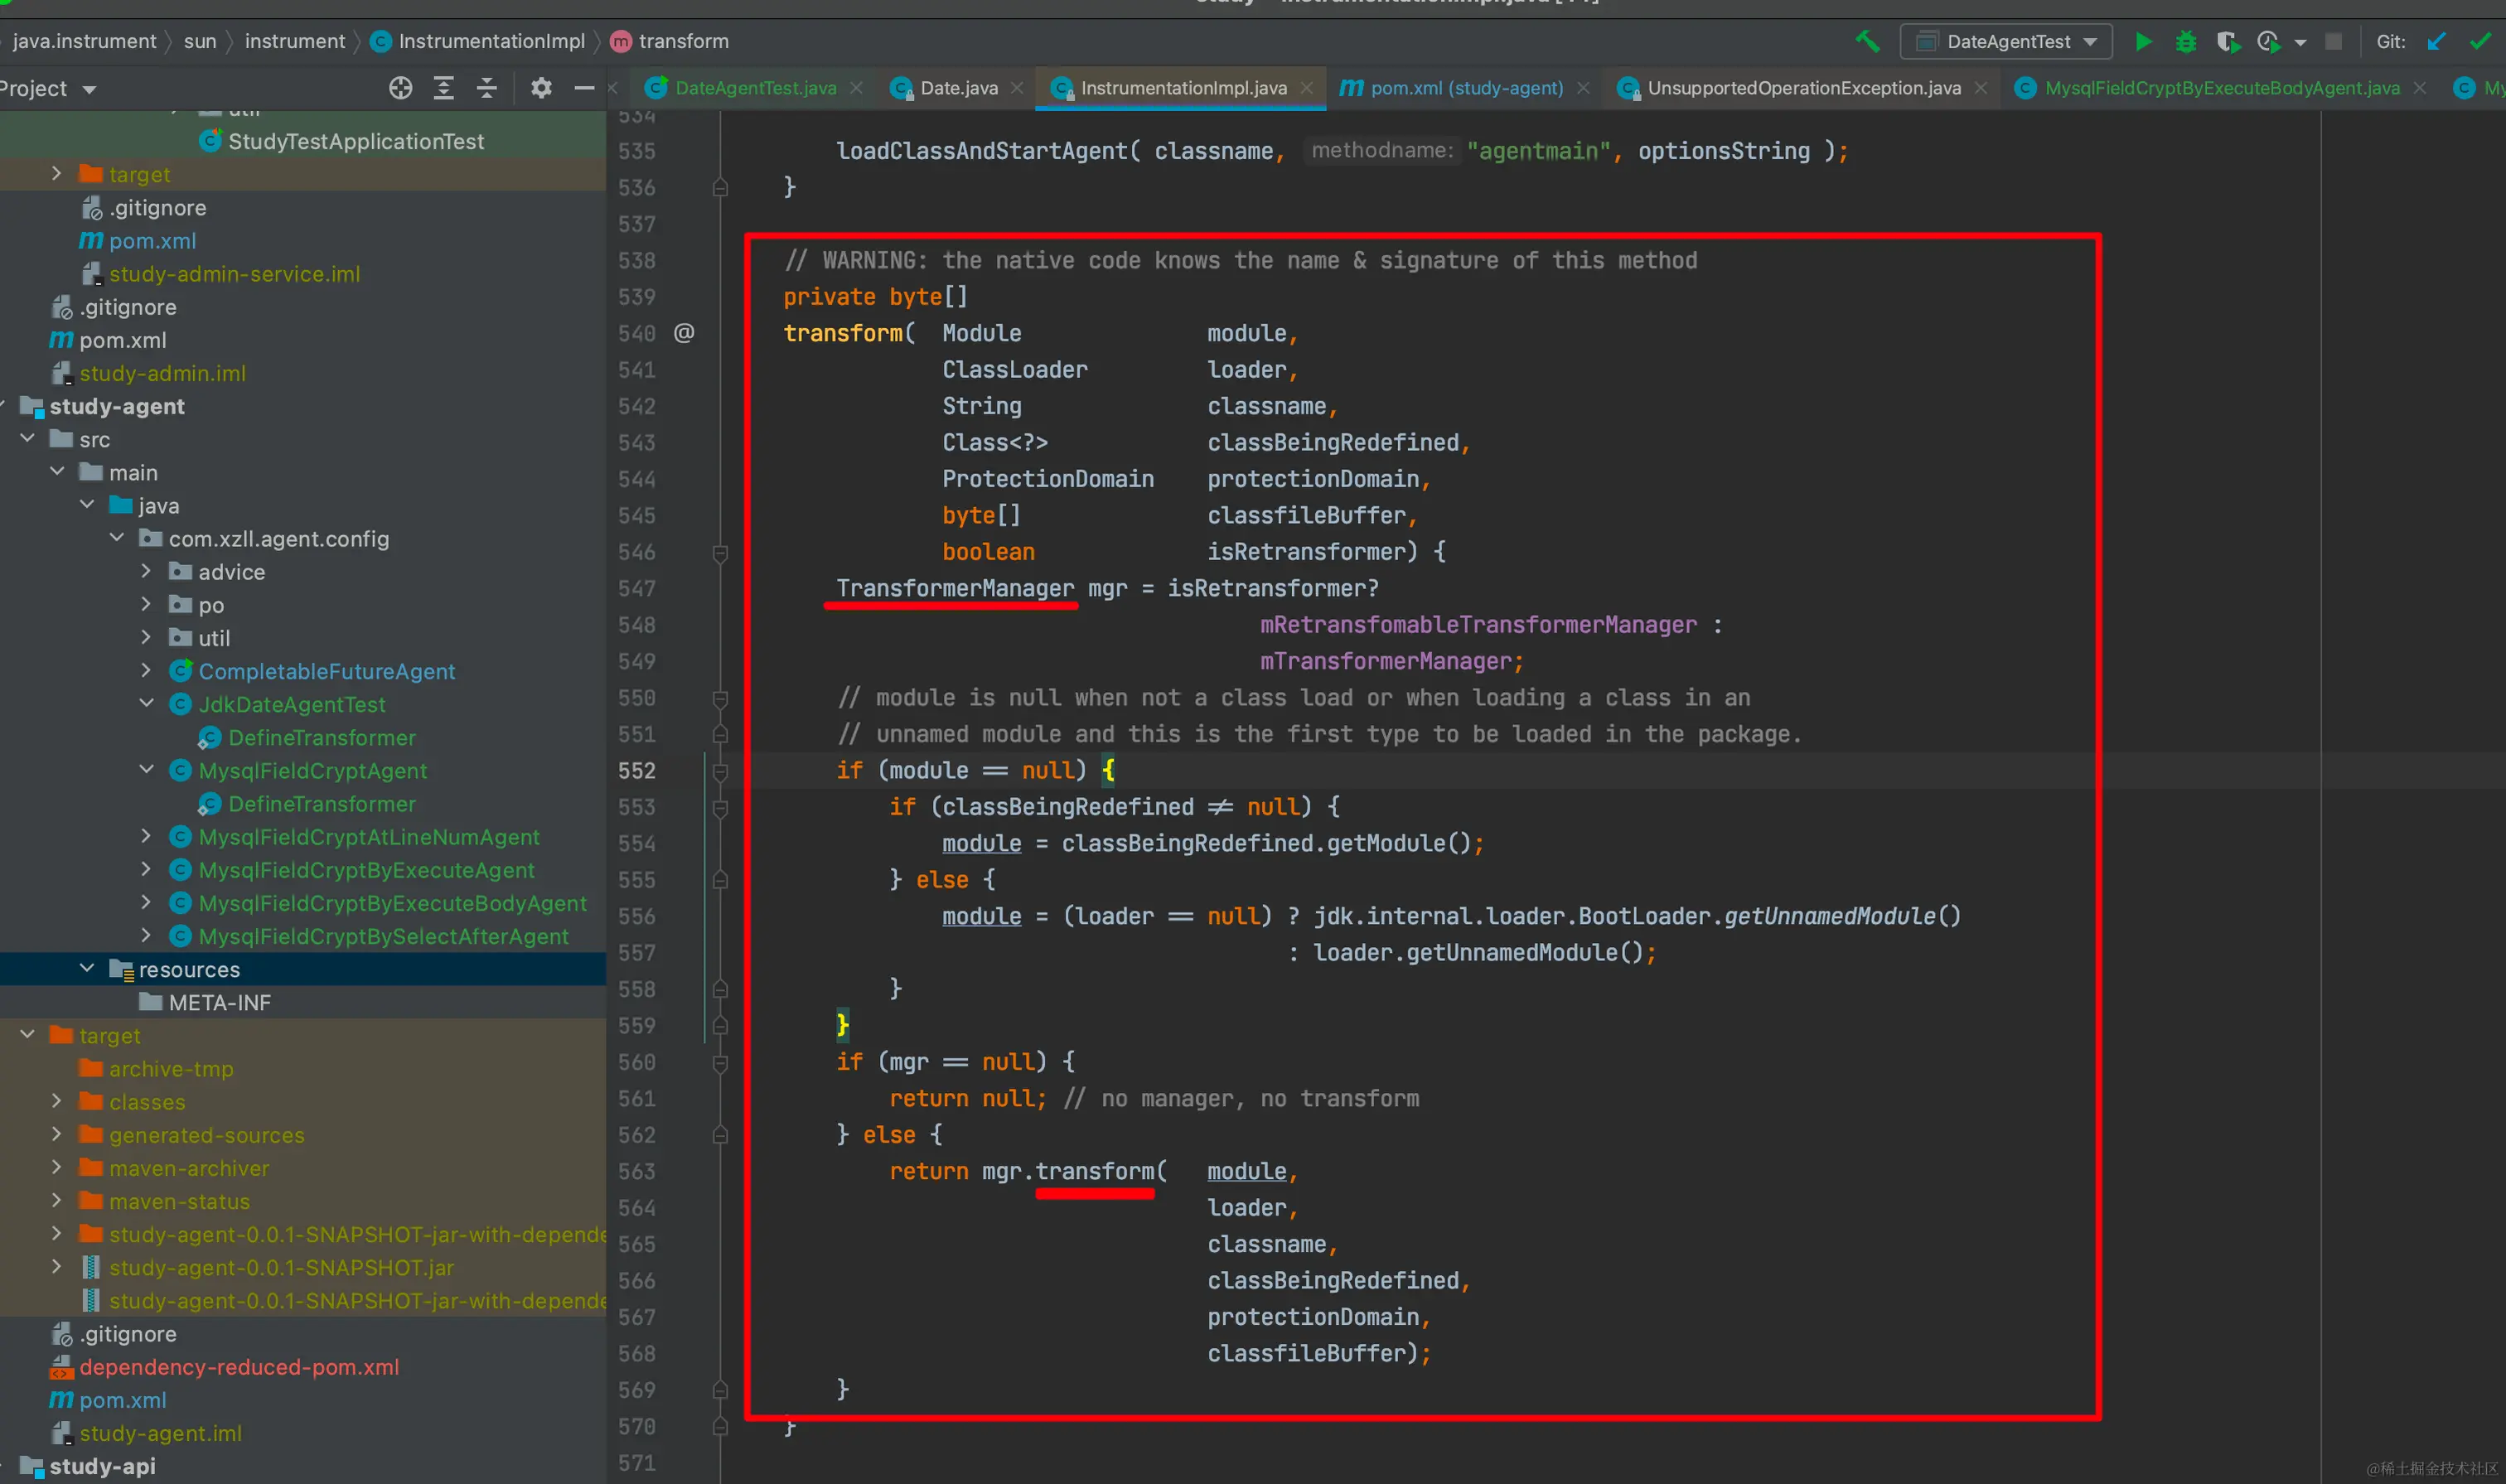Close the DateAgentTest.java tab

click(857, 88)
